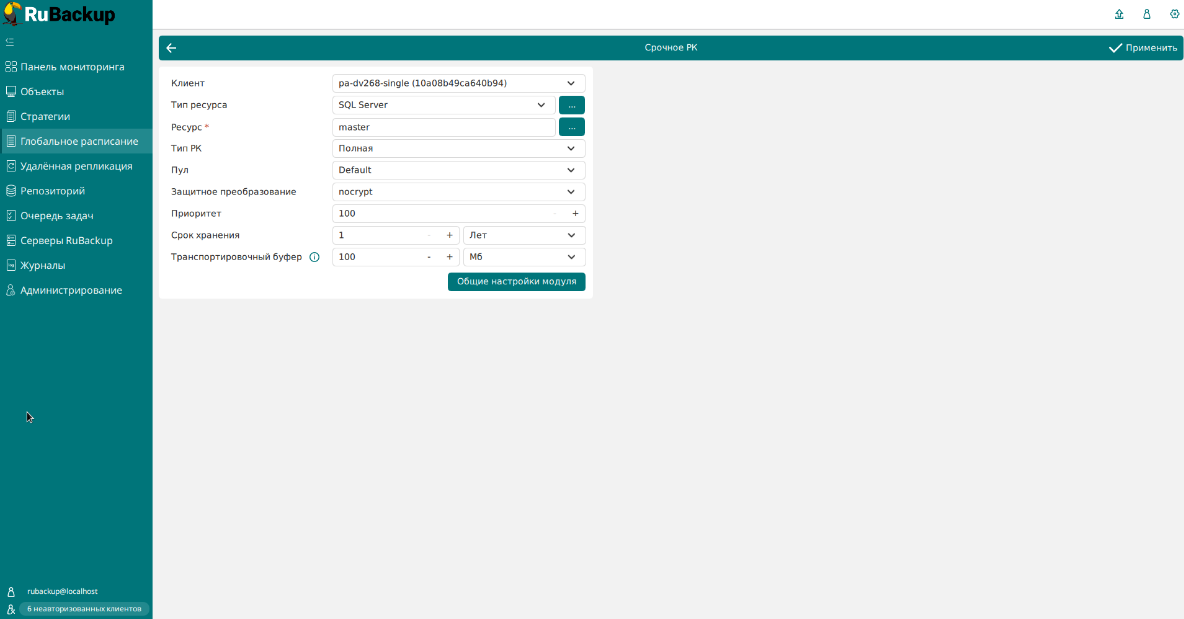Open Панель мониторинга in the sidebar

tap(72, 67)
